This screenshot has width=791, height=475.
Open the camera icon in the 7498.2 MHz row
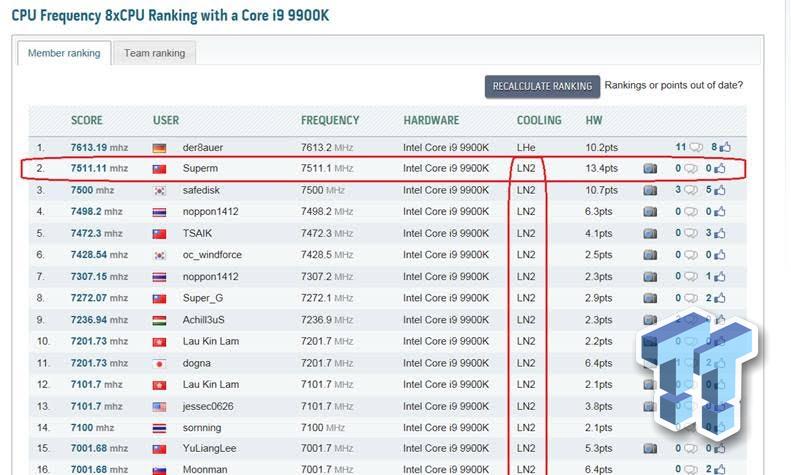pos(650,212)
